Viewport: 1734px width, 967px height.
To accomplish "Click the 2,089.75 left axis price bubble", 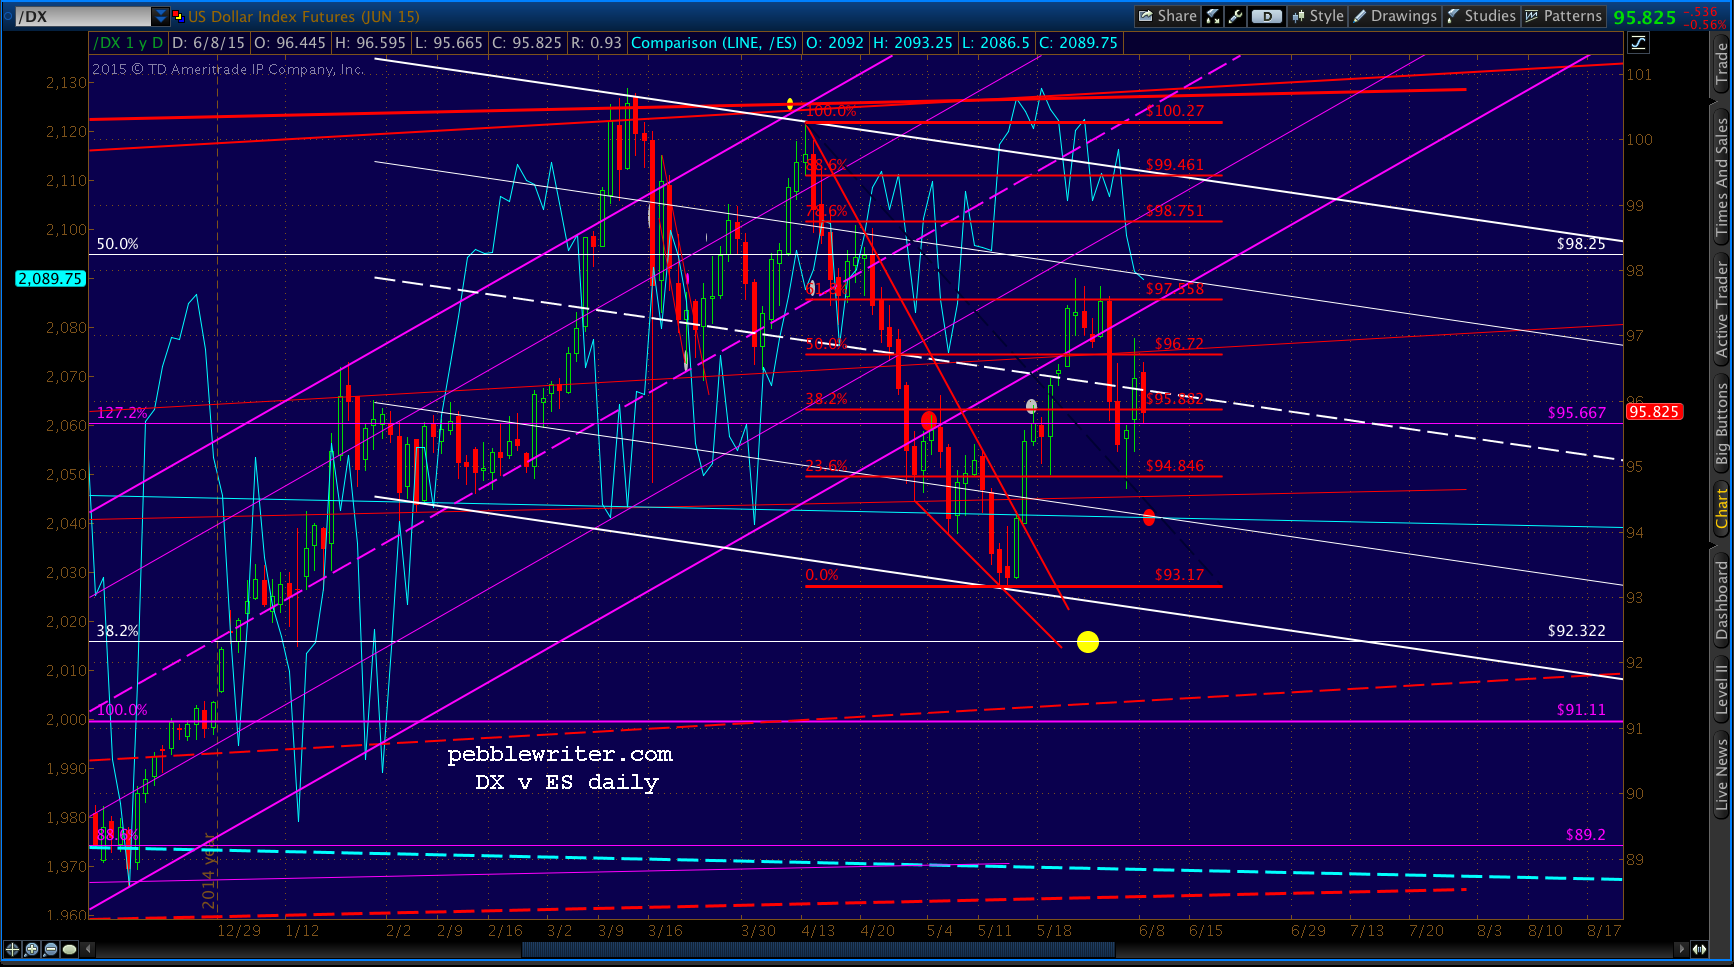I will point(50,279).
